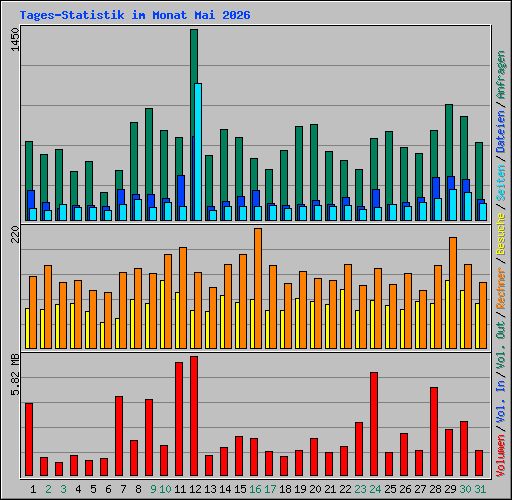
Task: Select the yellow Besuche bar for day 29
Action: click(447, 314)
